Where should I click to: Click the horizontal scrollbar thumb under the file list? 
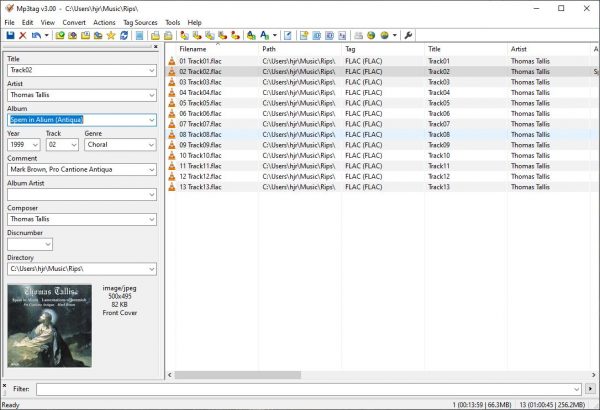238,375
